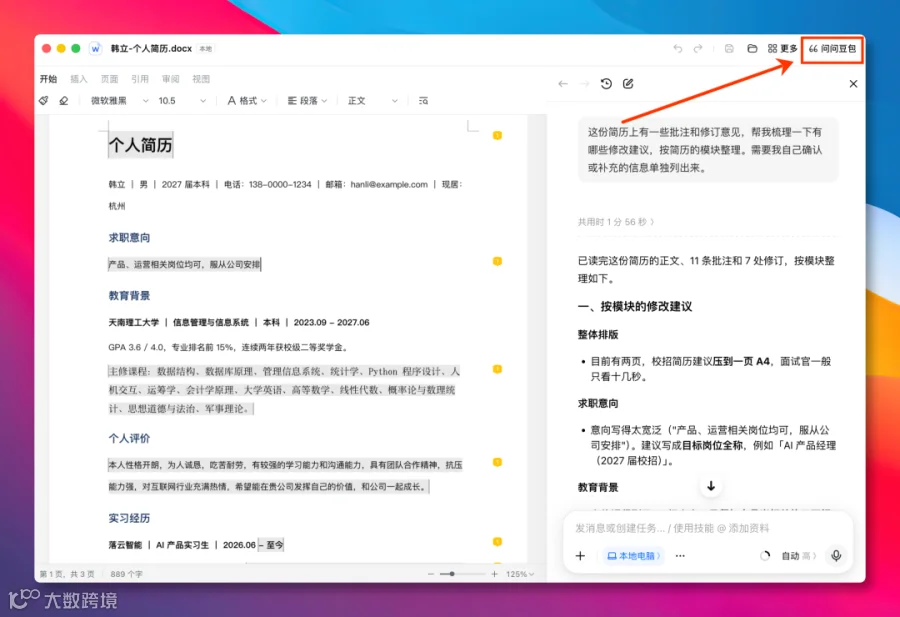Open the comment marker beside 求职意向 line
Screen dimensions: 900x617
click(x=498, y=261)
